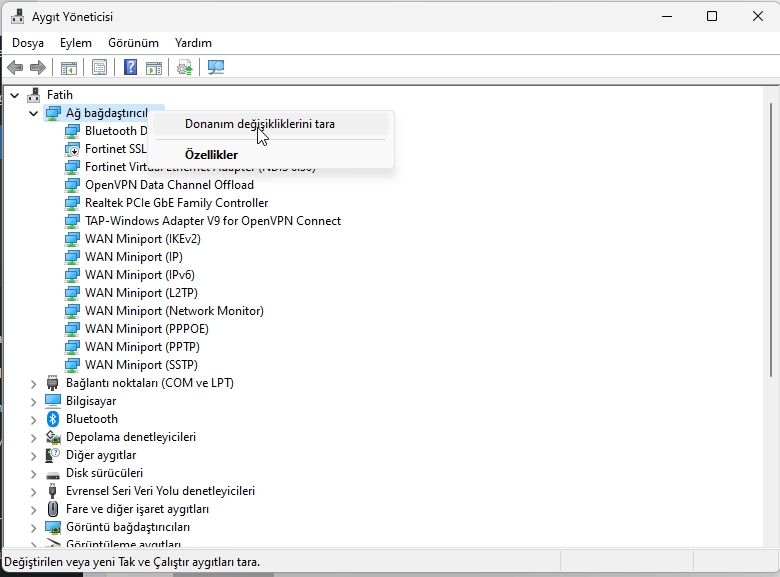Select WAN Miniport (L2TP)
Screen dimensions: 780x577
click(x=141, y=292)
